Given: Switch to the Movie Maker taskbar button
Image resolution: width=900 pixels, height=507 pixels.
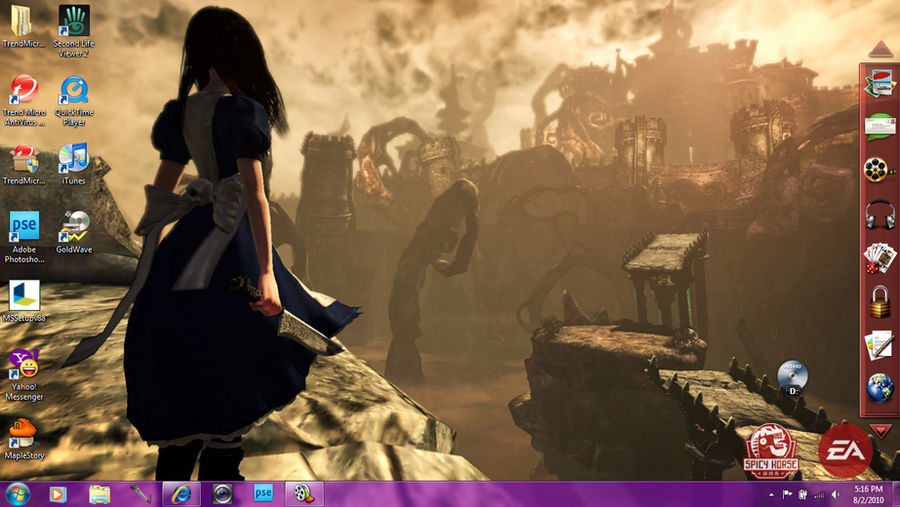Looking at the screenshot, I should (x=304, y=494).
